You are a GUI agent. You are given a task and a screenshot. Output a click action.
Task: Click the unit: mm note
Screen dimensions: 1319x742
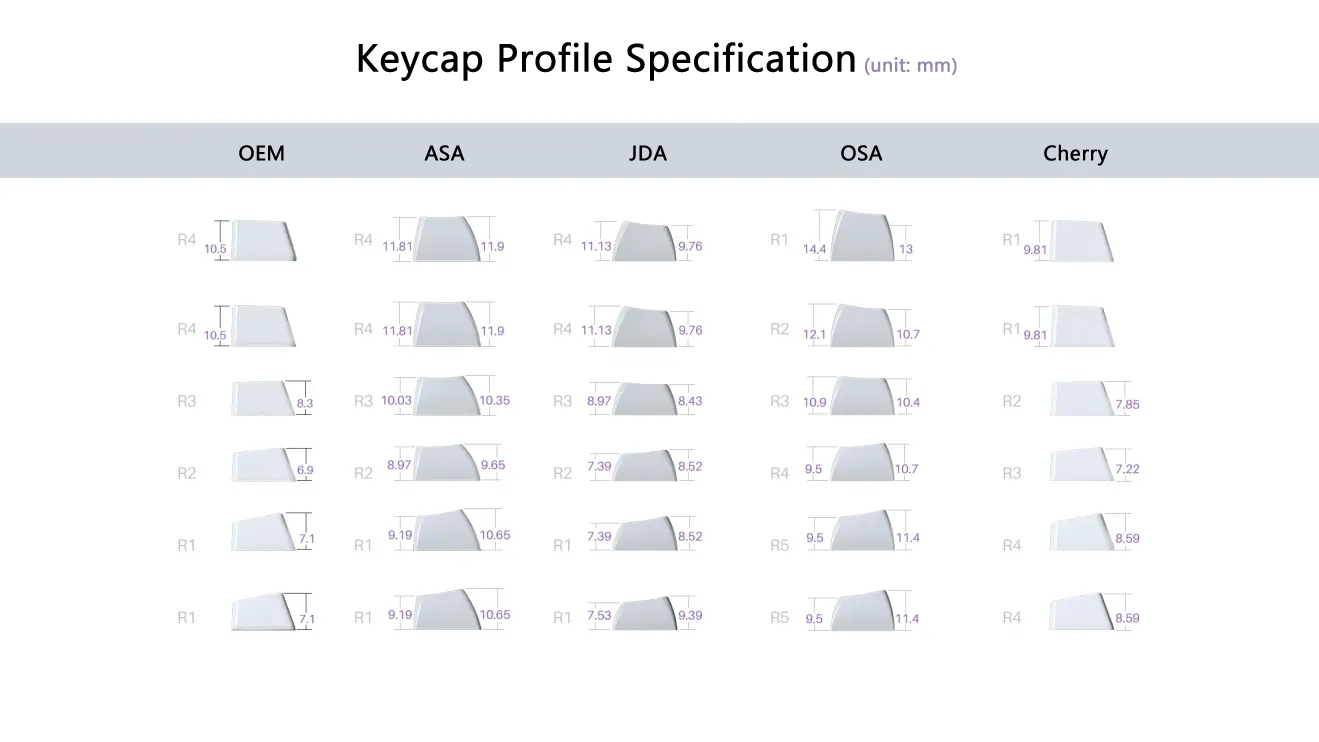coord(911,66)
